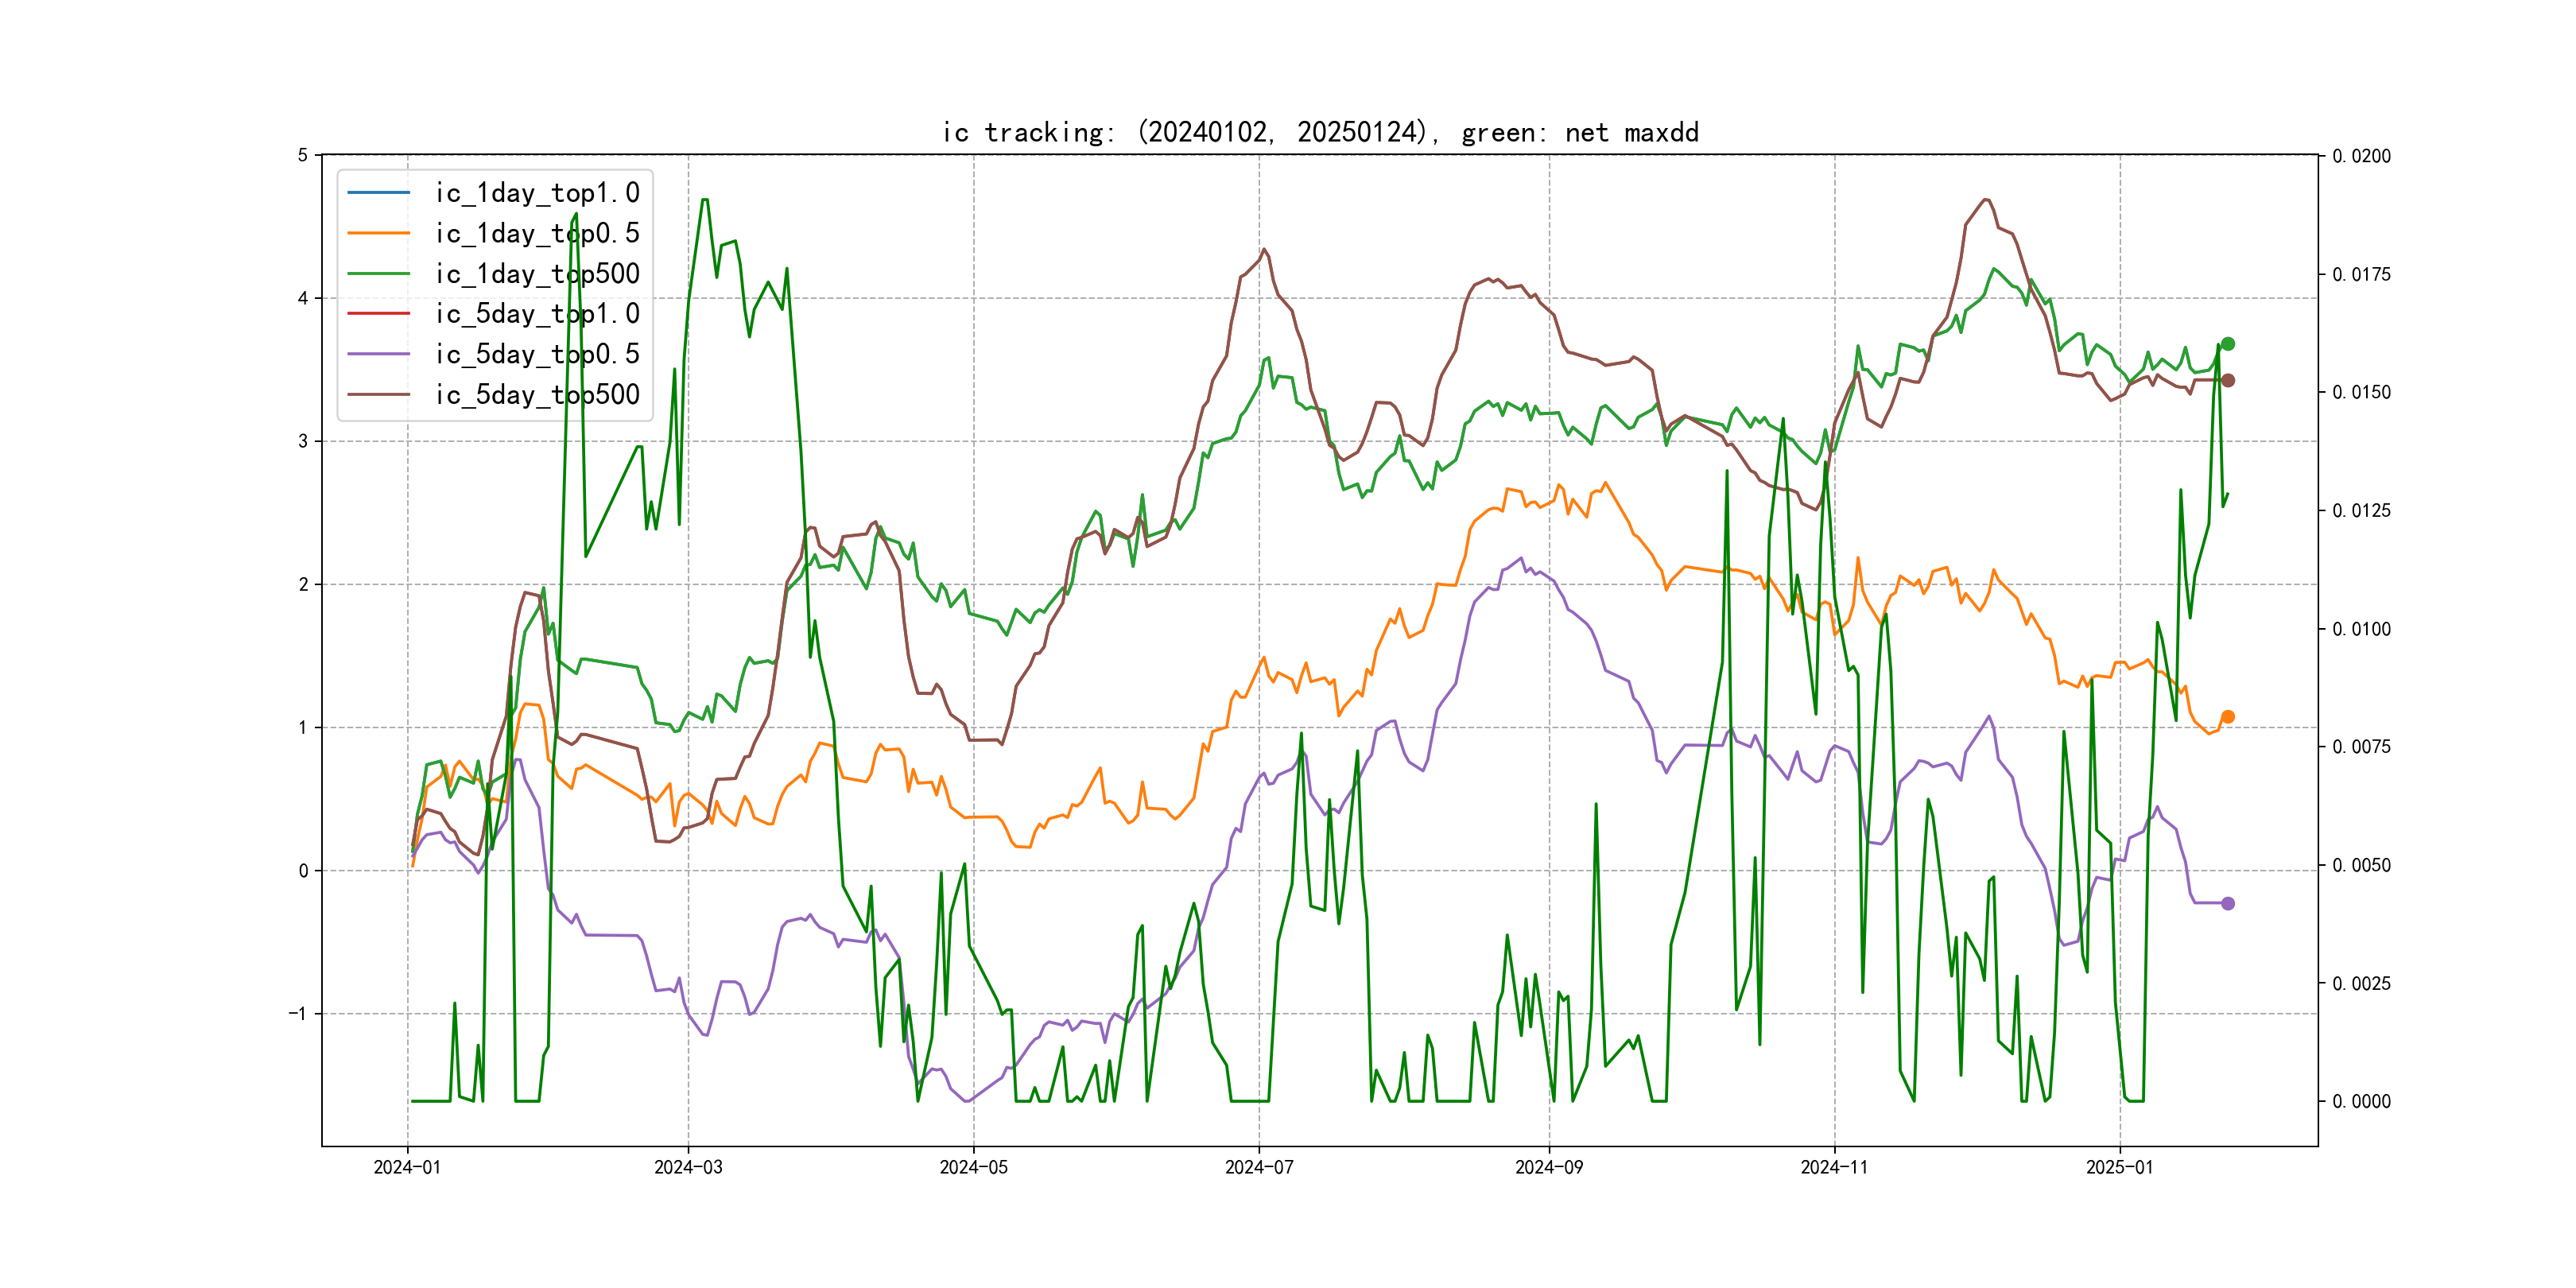Click the blue line swatch for ic_1day_top1.0

(378, 192)
